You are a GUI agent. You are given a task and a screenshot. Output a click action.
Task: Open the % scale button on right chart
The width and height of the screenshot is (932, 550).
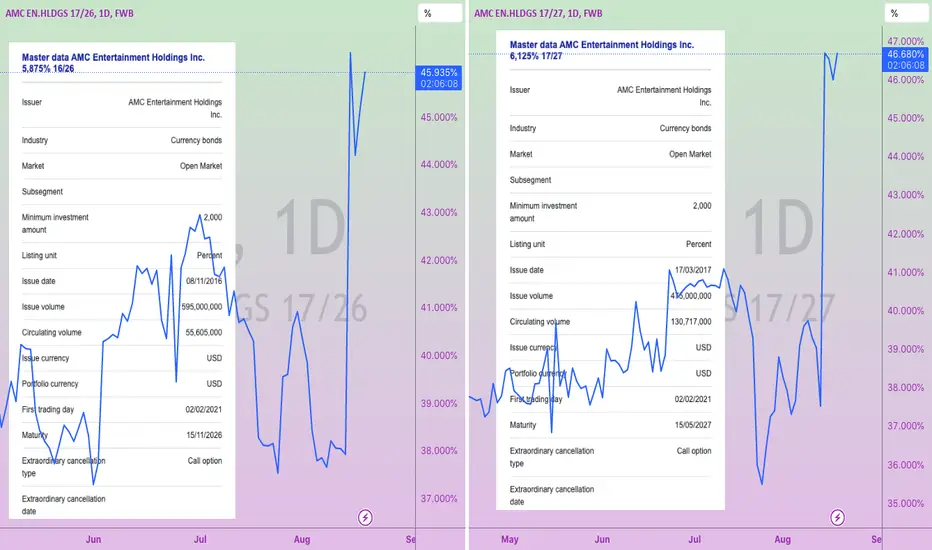(906, 13)
